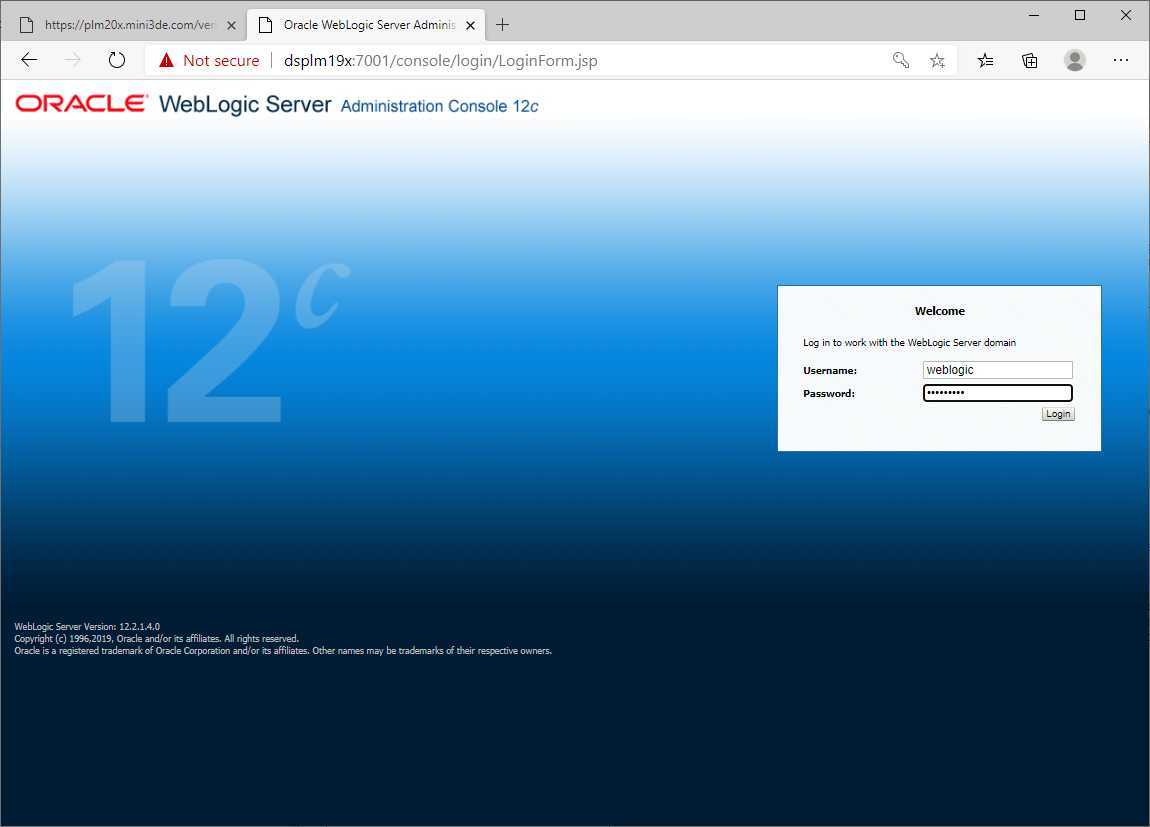The image size is (1150, 827).
Task: Open the user profile avatar
Action: click(1074, 60)
